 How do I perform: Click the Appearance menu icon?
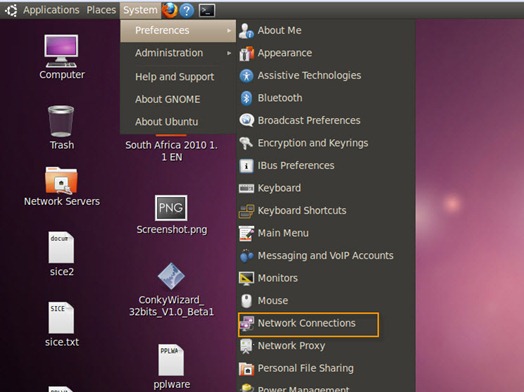point(247,53)
